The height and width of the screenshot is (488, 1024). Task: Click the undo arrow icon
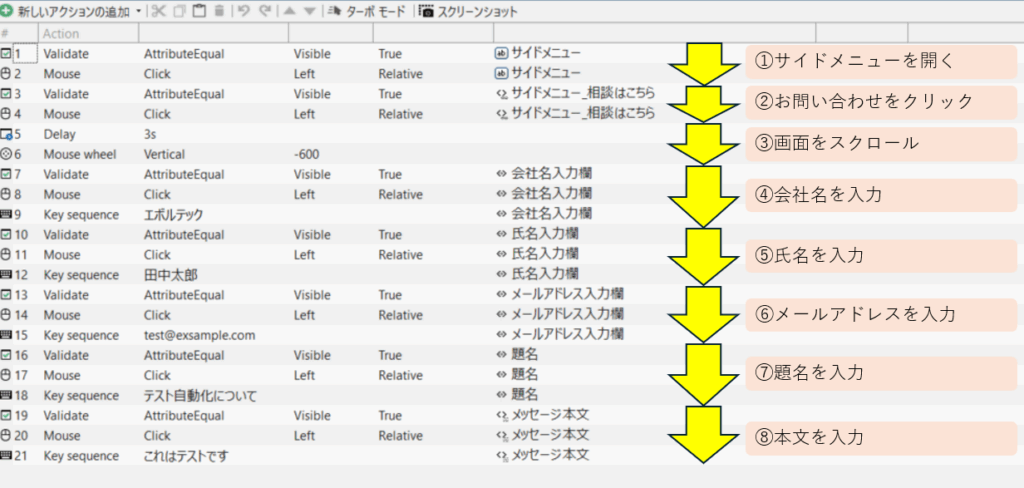click(x=244, y=11)
